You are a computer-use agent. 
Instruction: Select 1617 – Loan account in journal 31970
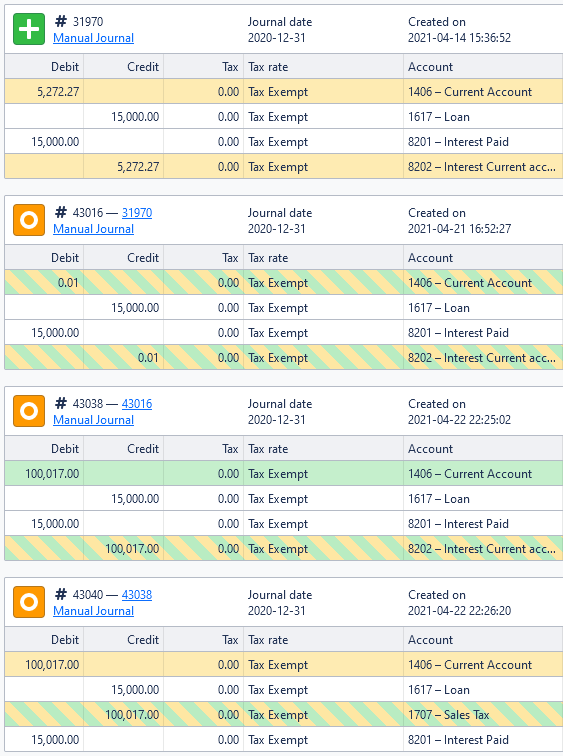coord(483,117)
